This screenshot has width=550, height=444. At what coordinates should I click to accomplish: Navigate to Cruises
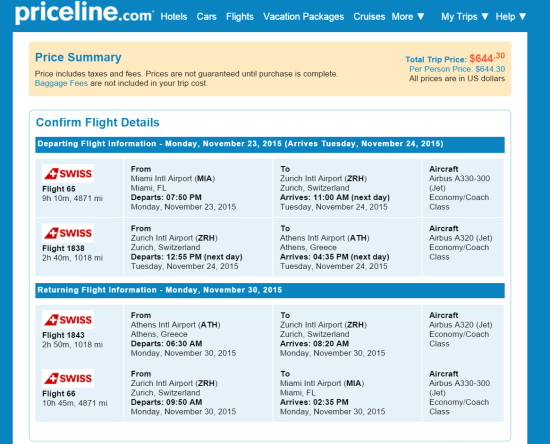point(369,16)
